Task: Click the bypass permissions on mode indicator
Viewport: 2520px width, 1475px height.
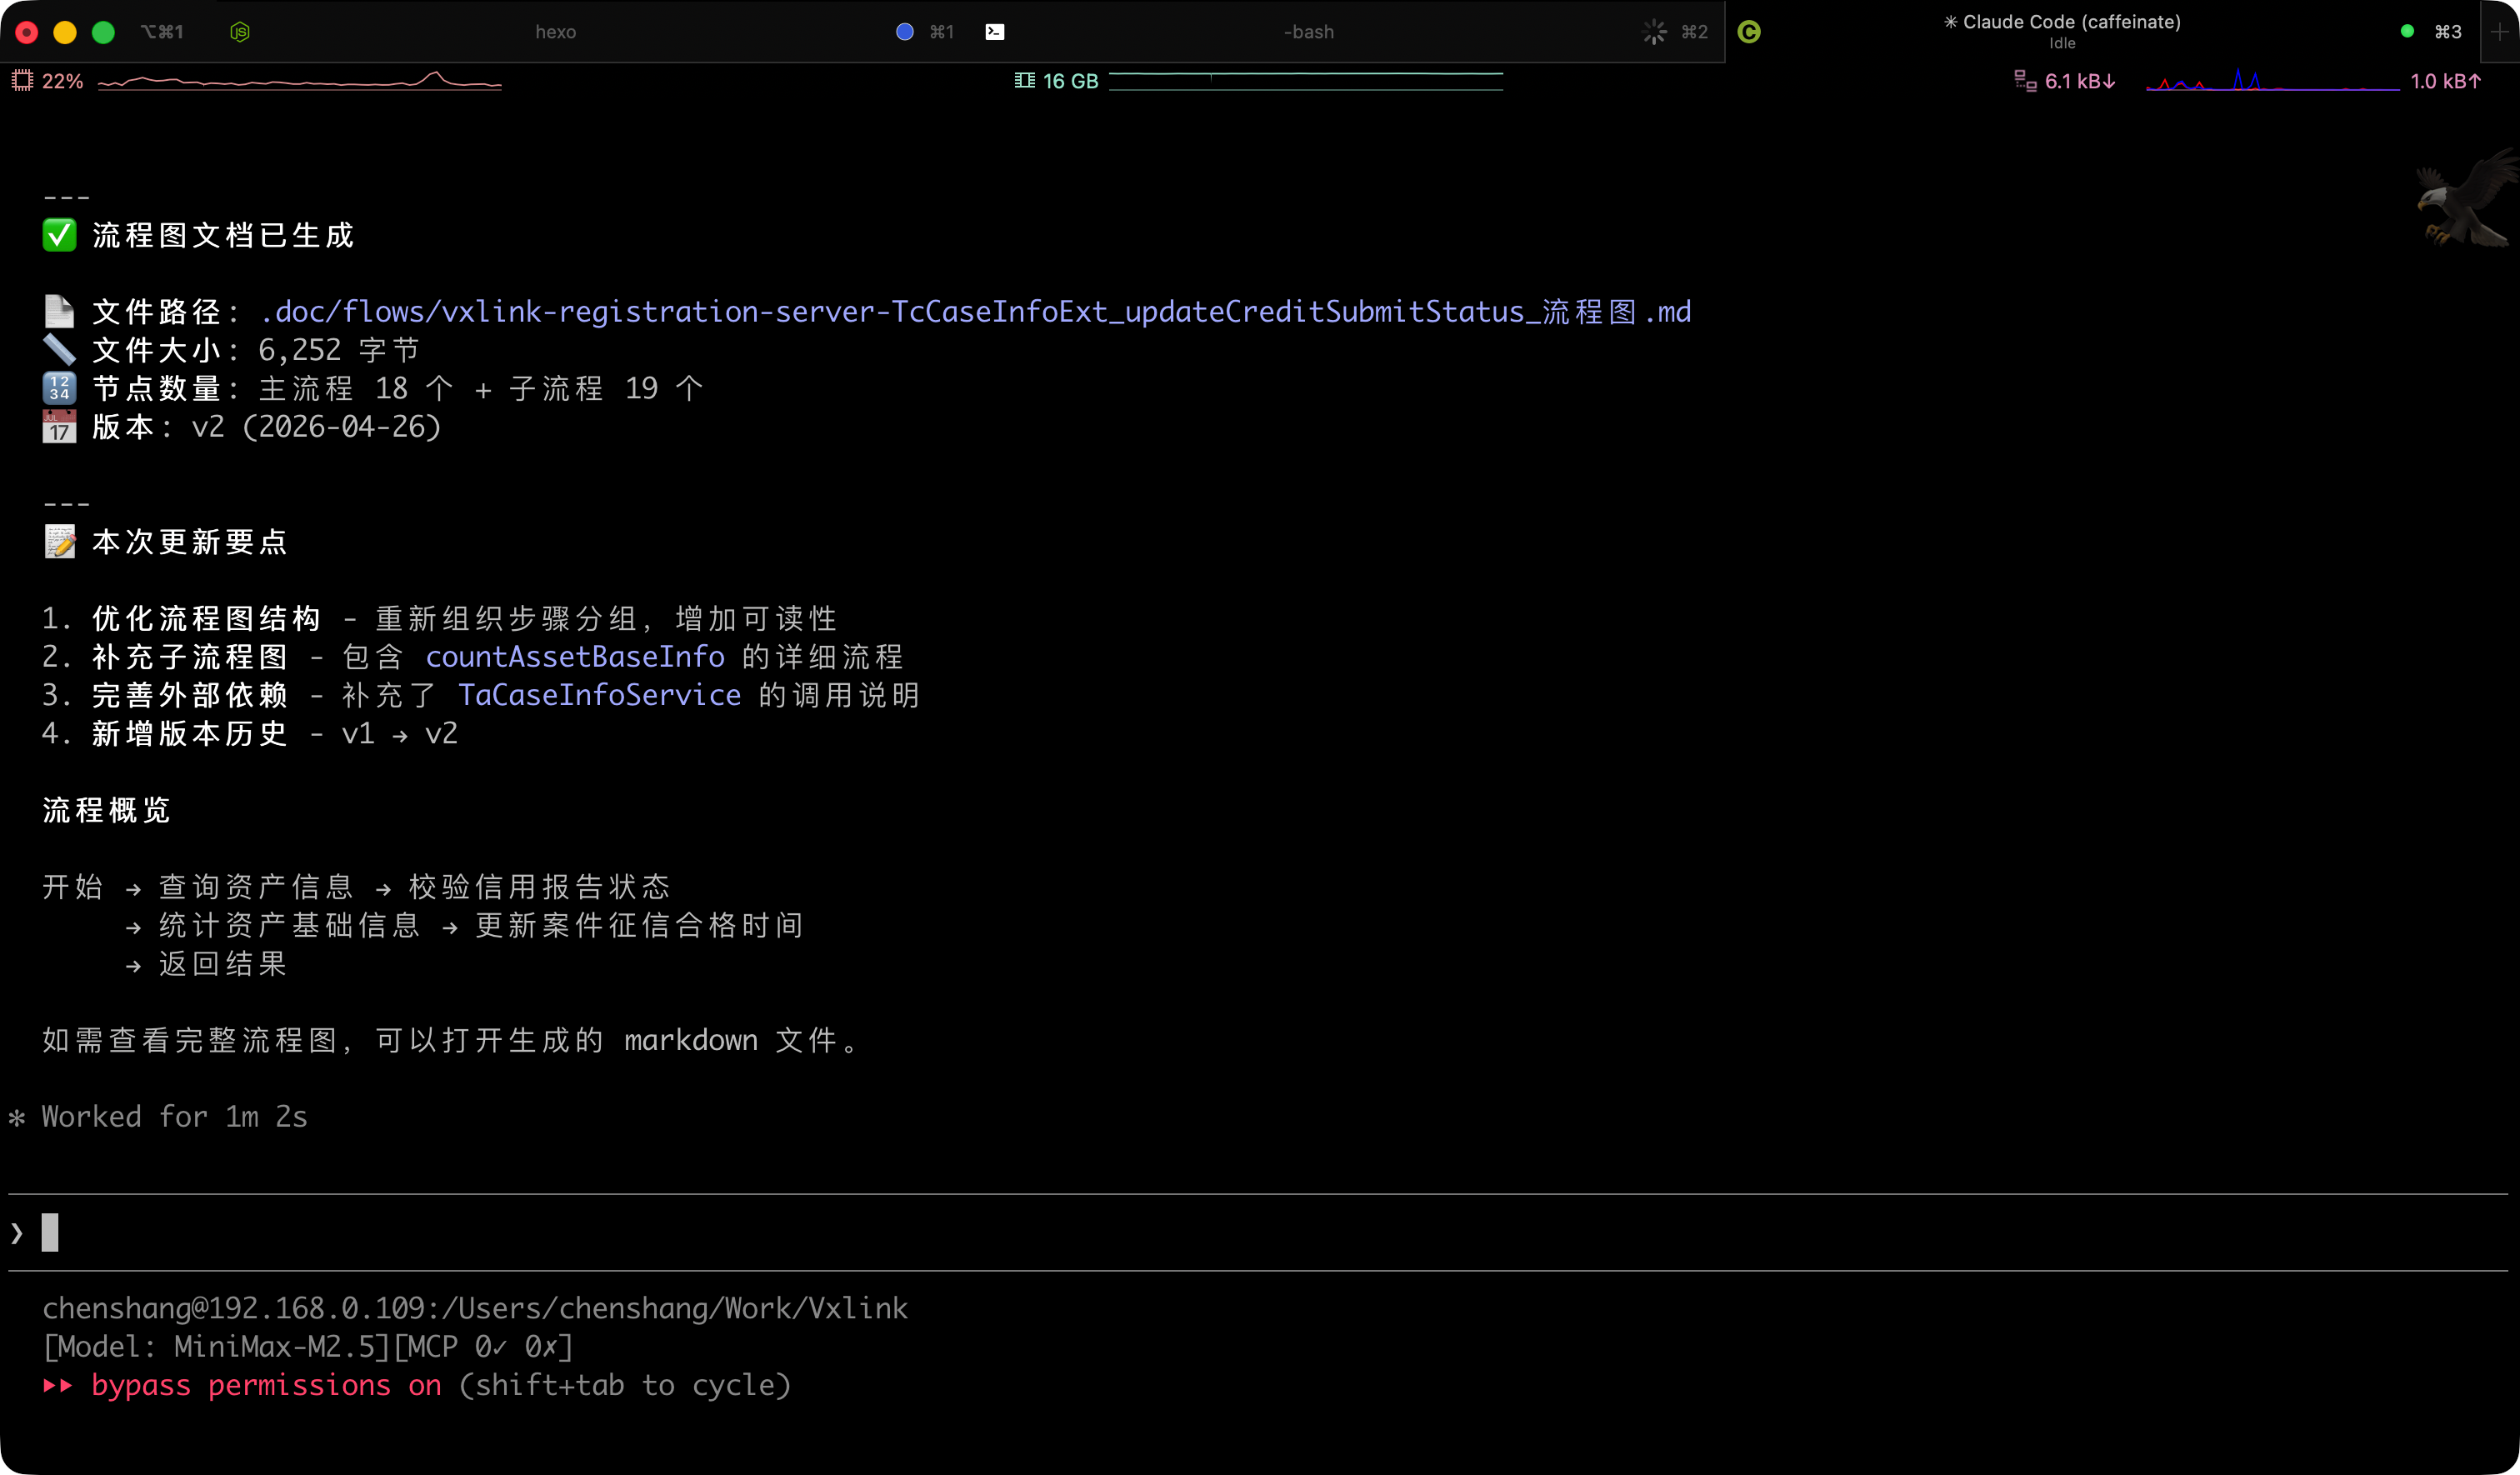Action: [266, 1385]
